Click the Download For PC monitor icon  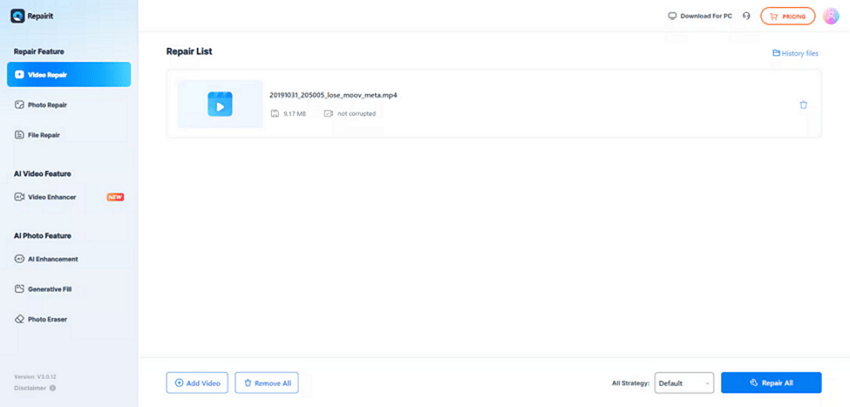(x=673, y=16)
